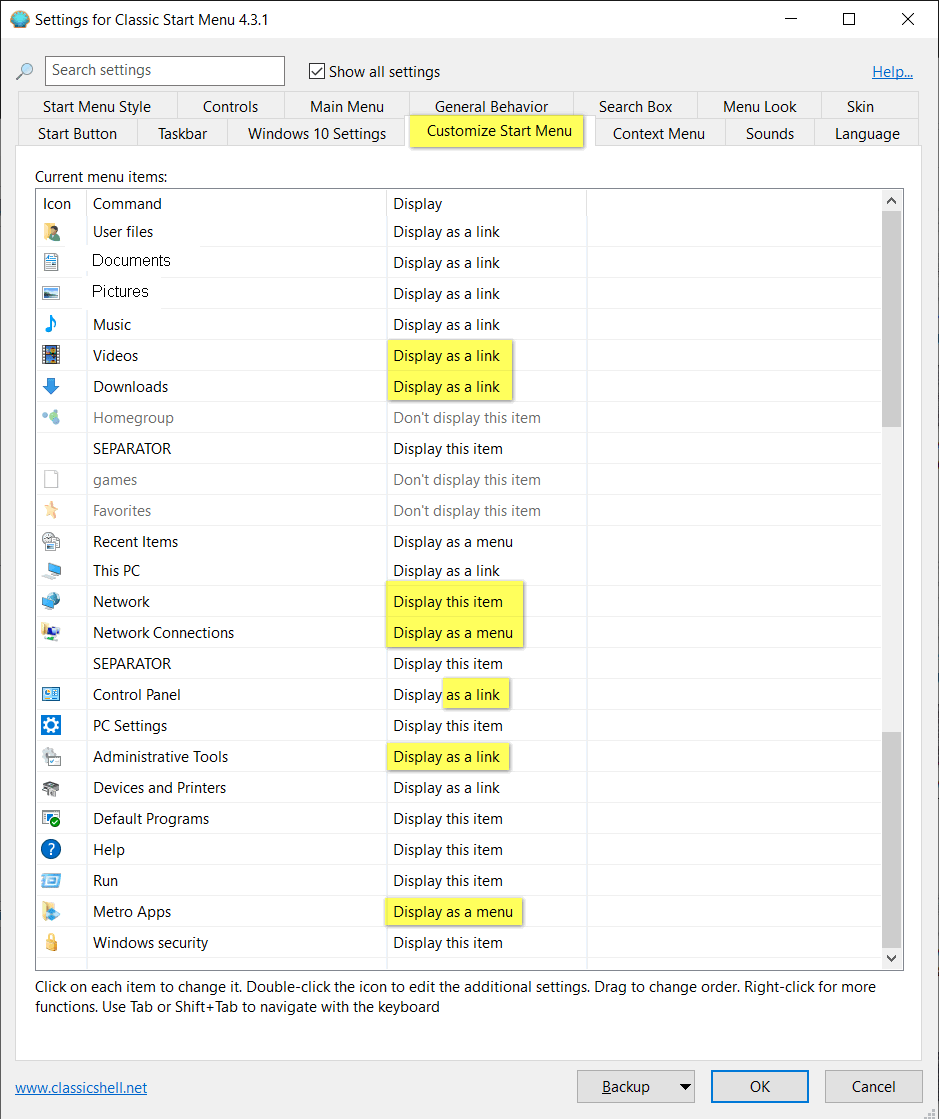Image resolution: width=939 pixels, height=1119 pixels.
Task: Change display setting for Downloads
Action: [447, 387]
